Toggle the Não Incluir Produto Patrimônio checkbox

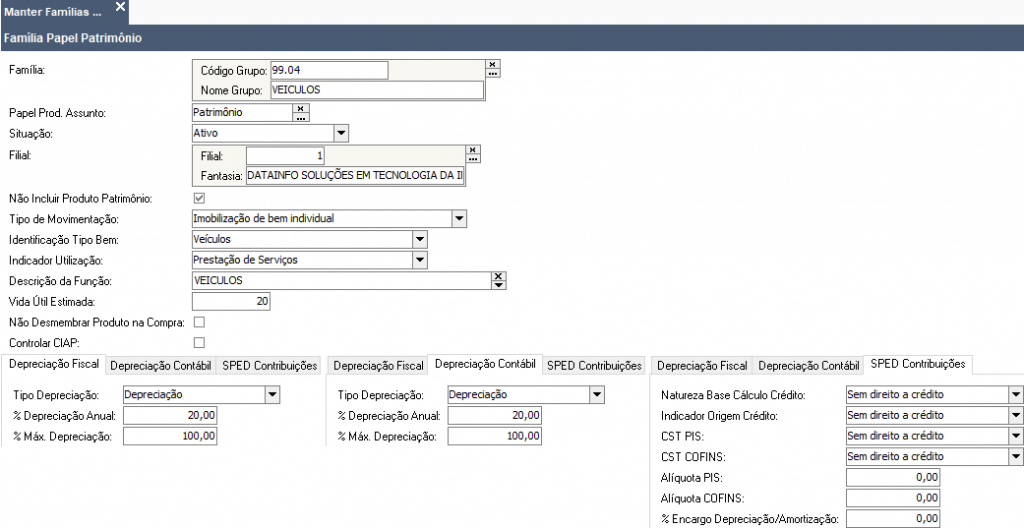point(199,198)
